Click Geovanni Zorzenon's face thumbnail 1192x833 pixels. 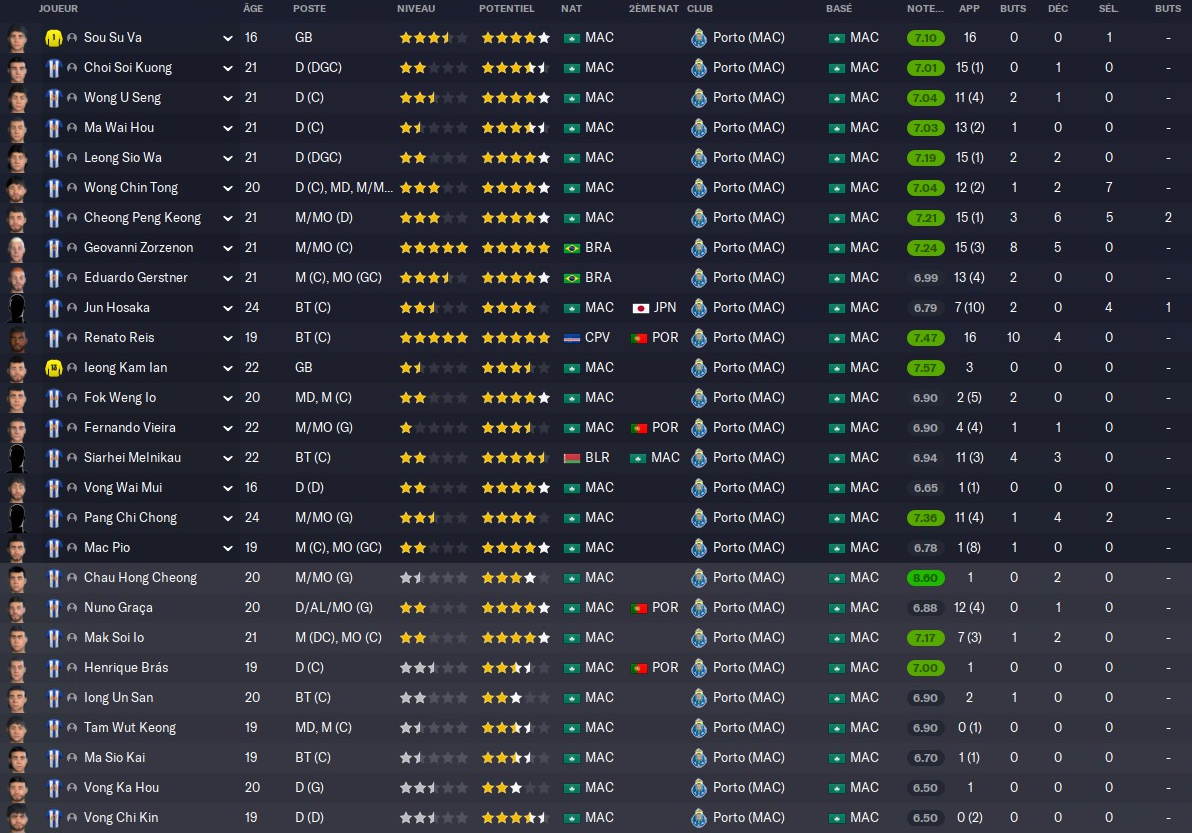click(x=17, y=248)
